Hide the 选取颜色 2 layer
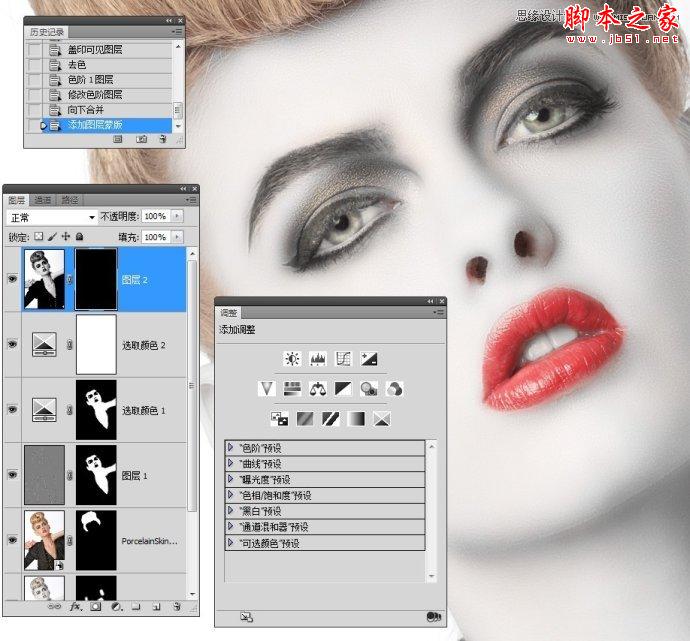Image resolution: width=690 pixels, height=641 pixels. pyautogui.click(x=12, y=344)
